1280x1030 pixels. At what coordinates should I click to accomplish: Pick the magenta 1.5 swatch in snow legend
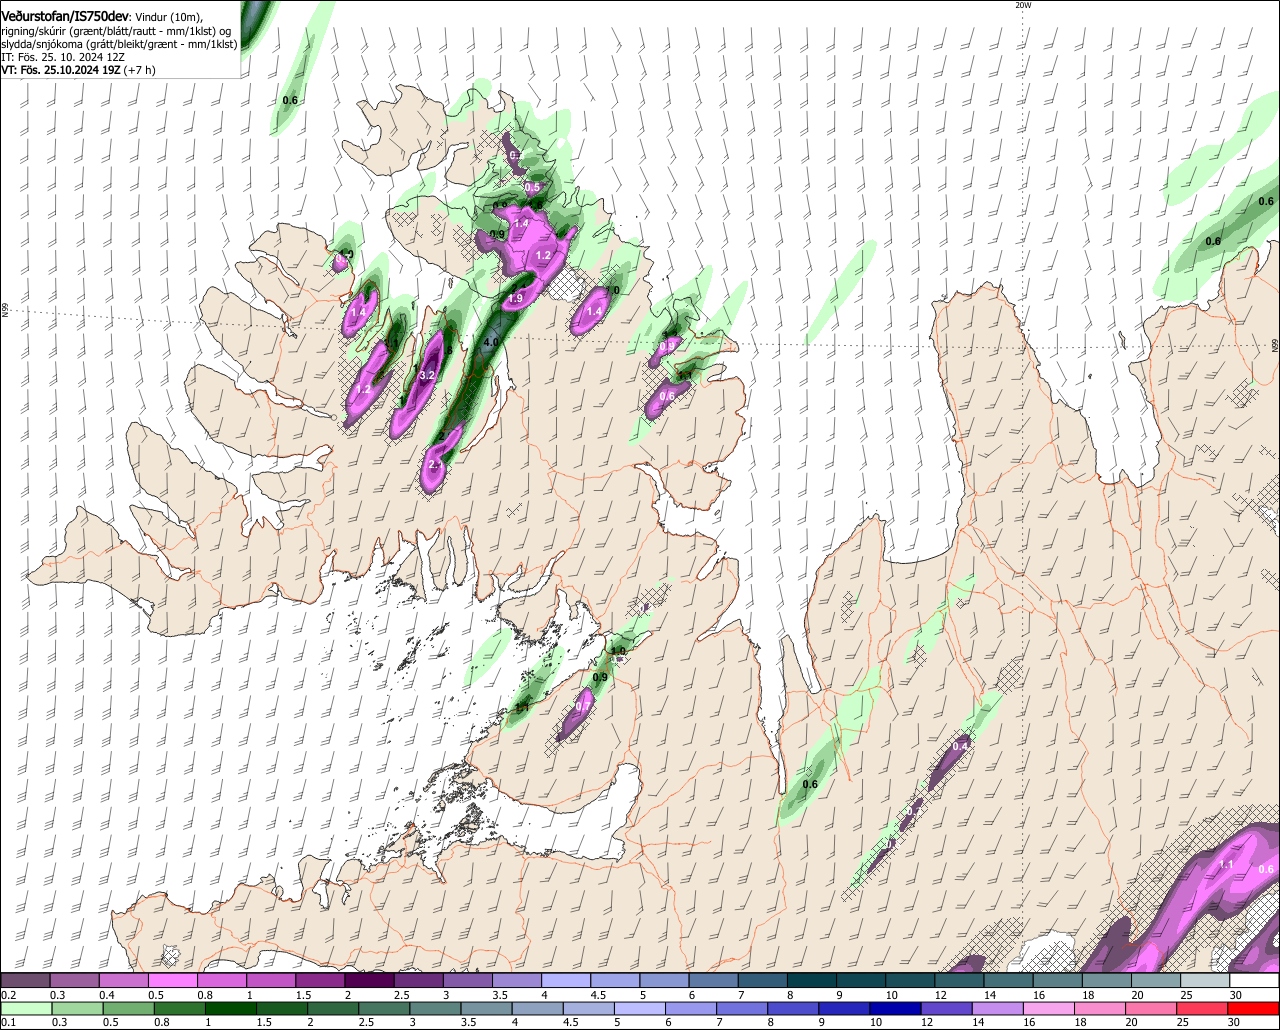pyautogui.click(x=320, y=980)
